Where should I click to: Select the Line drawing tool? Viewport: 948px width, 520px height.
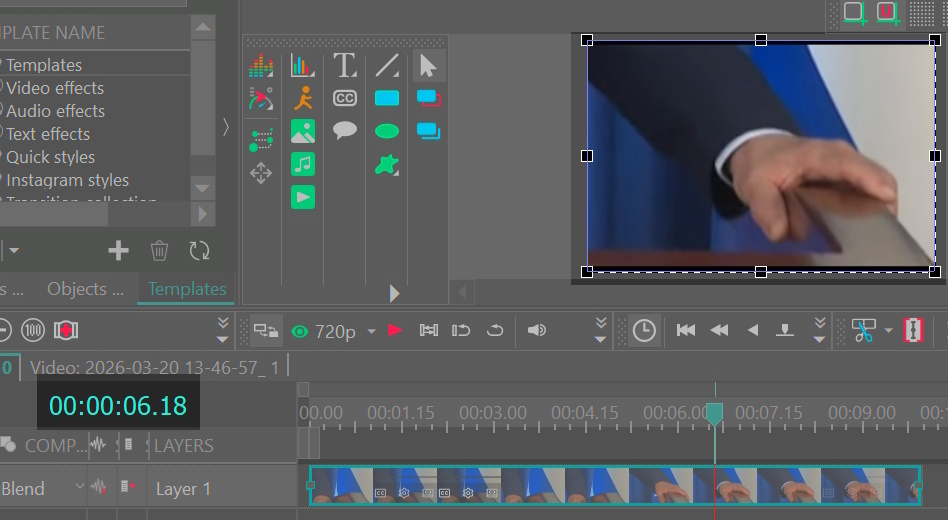click(x=387, y=66)
